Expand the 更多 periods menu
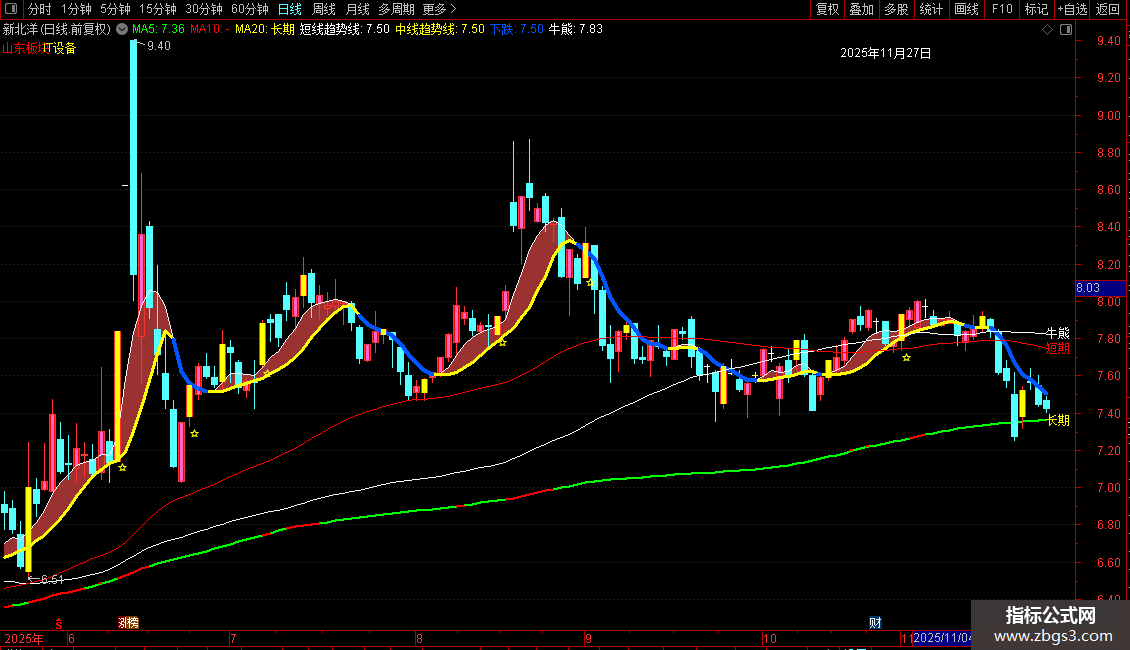This screenshot has width=1130, height=650. click(439, 9)
